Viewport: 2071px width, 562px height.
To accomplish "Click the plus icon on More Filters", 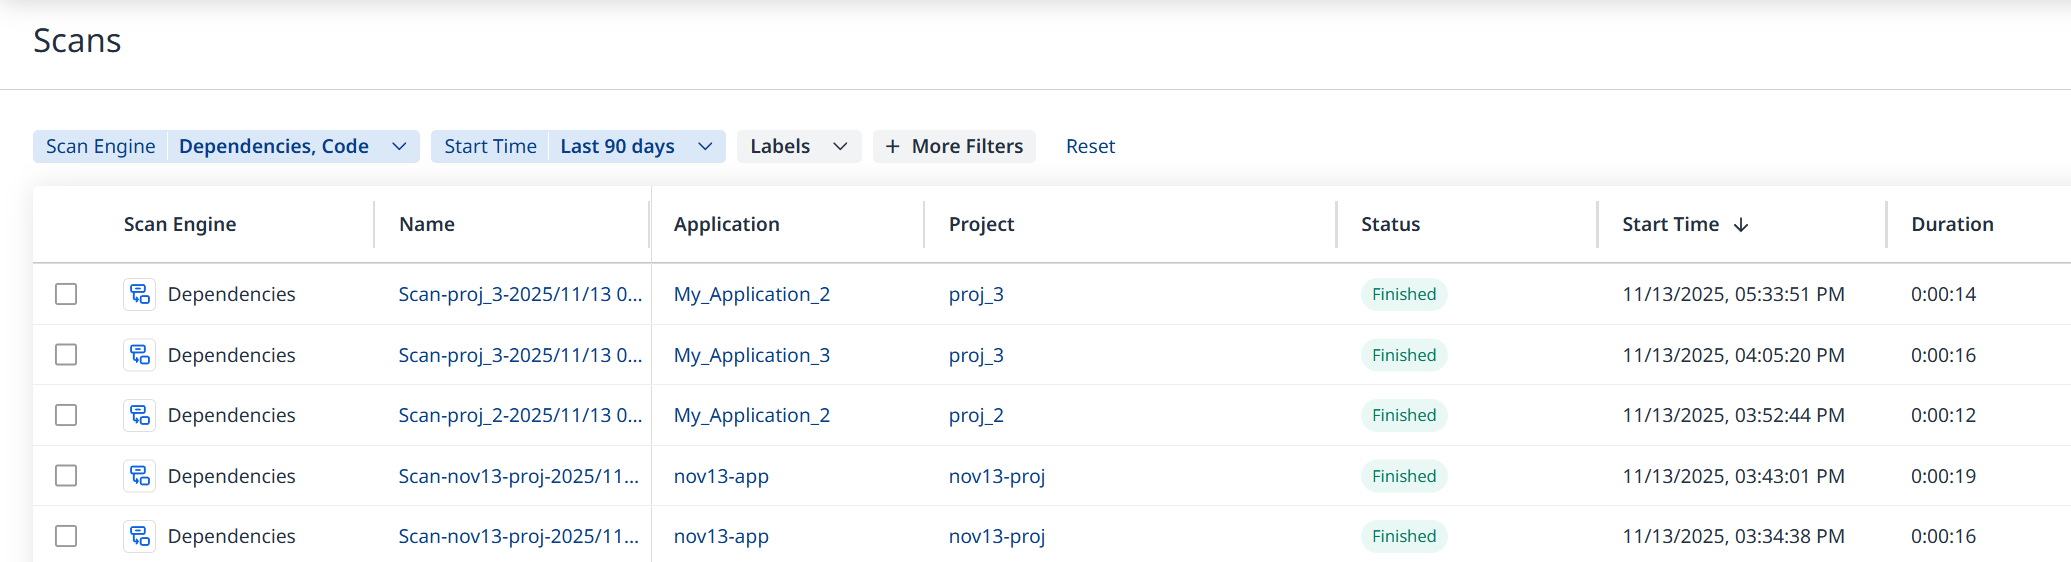I will [x=892, y=146].
